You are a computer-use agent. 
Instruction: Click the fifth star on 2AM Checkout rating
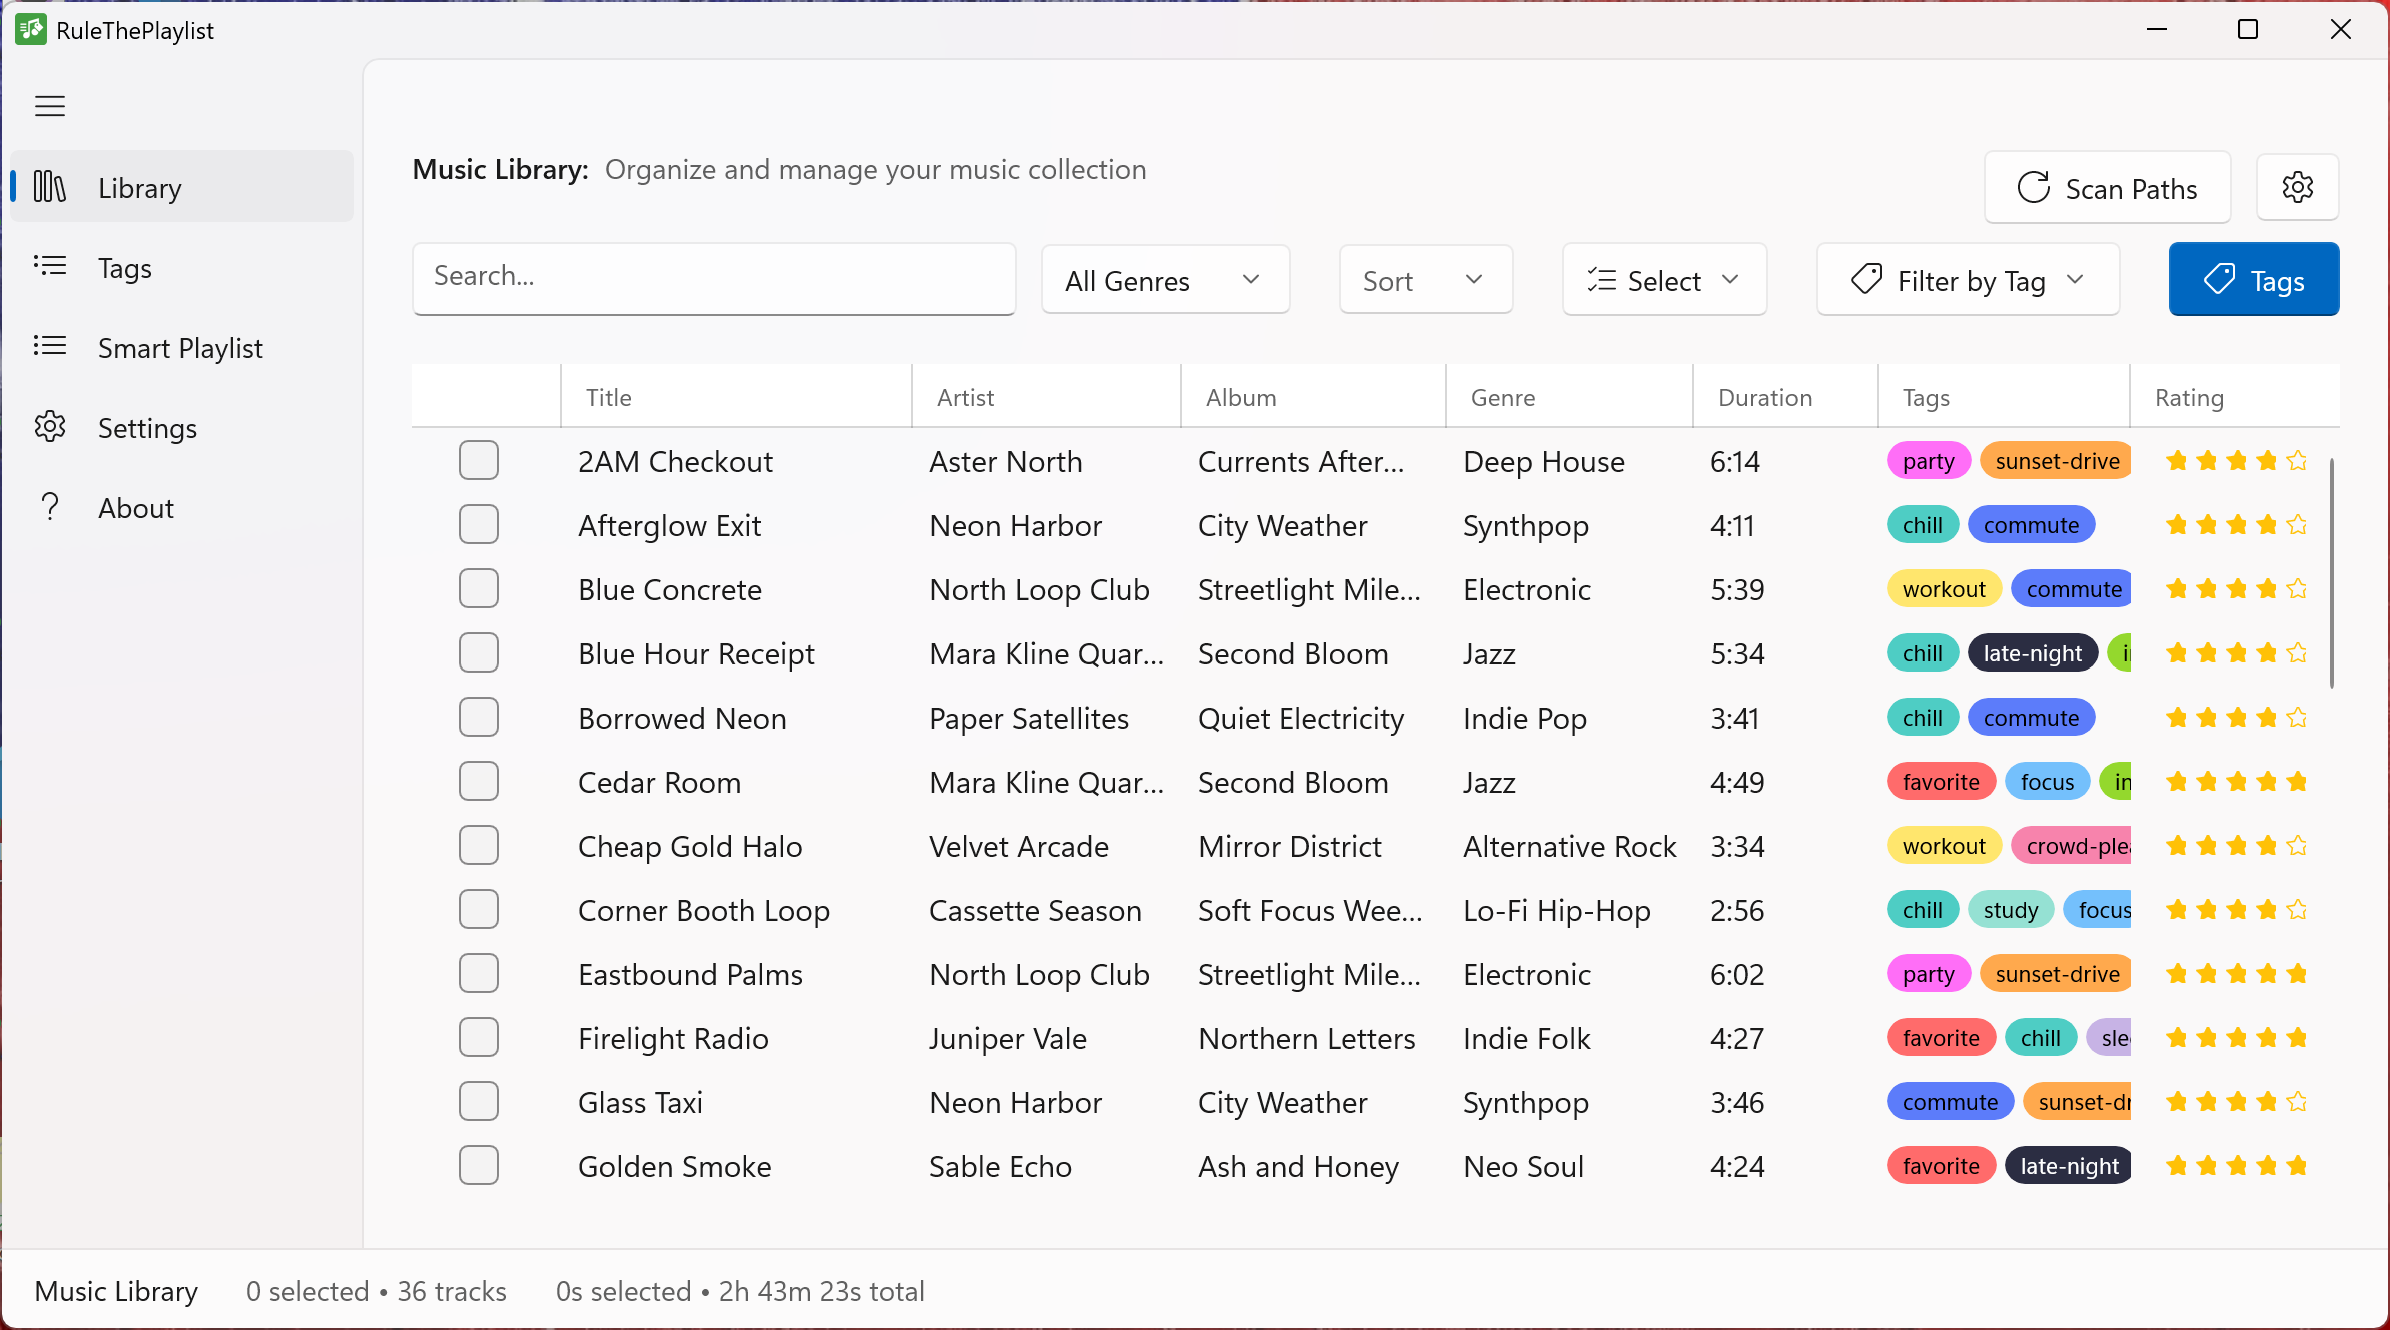click(2297, 461)
